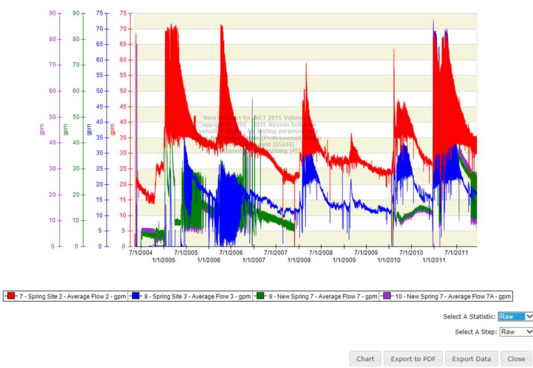Viewport: 533px width, 368px height.
Task: Click the x-axis label 1/1/2005
Action: click(164, 260)
